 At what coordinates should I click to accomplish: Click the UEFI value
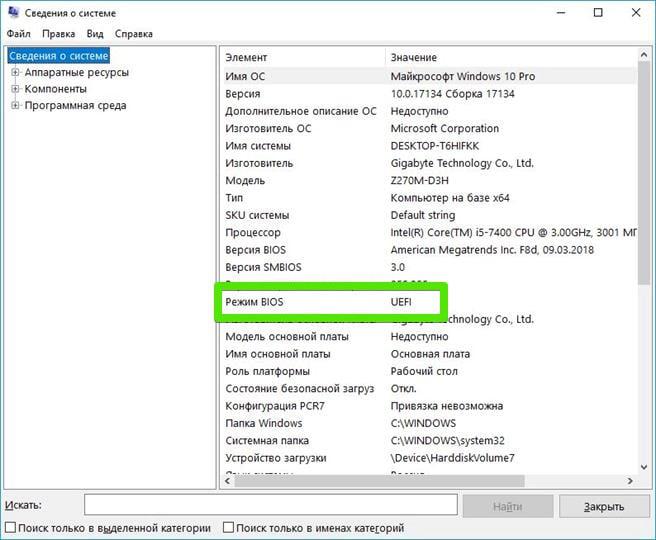[x=401, y=302]
